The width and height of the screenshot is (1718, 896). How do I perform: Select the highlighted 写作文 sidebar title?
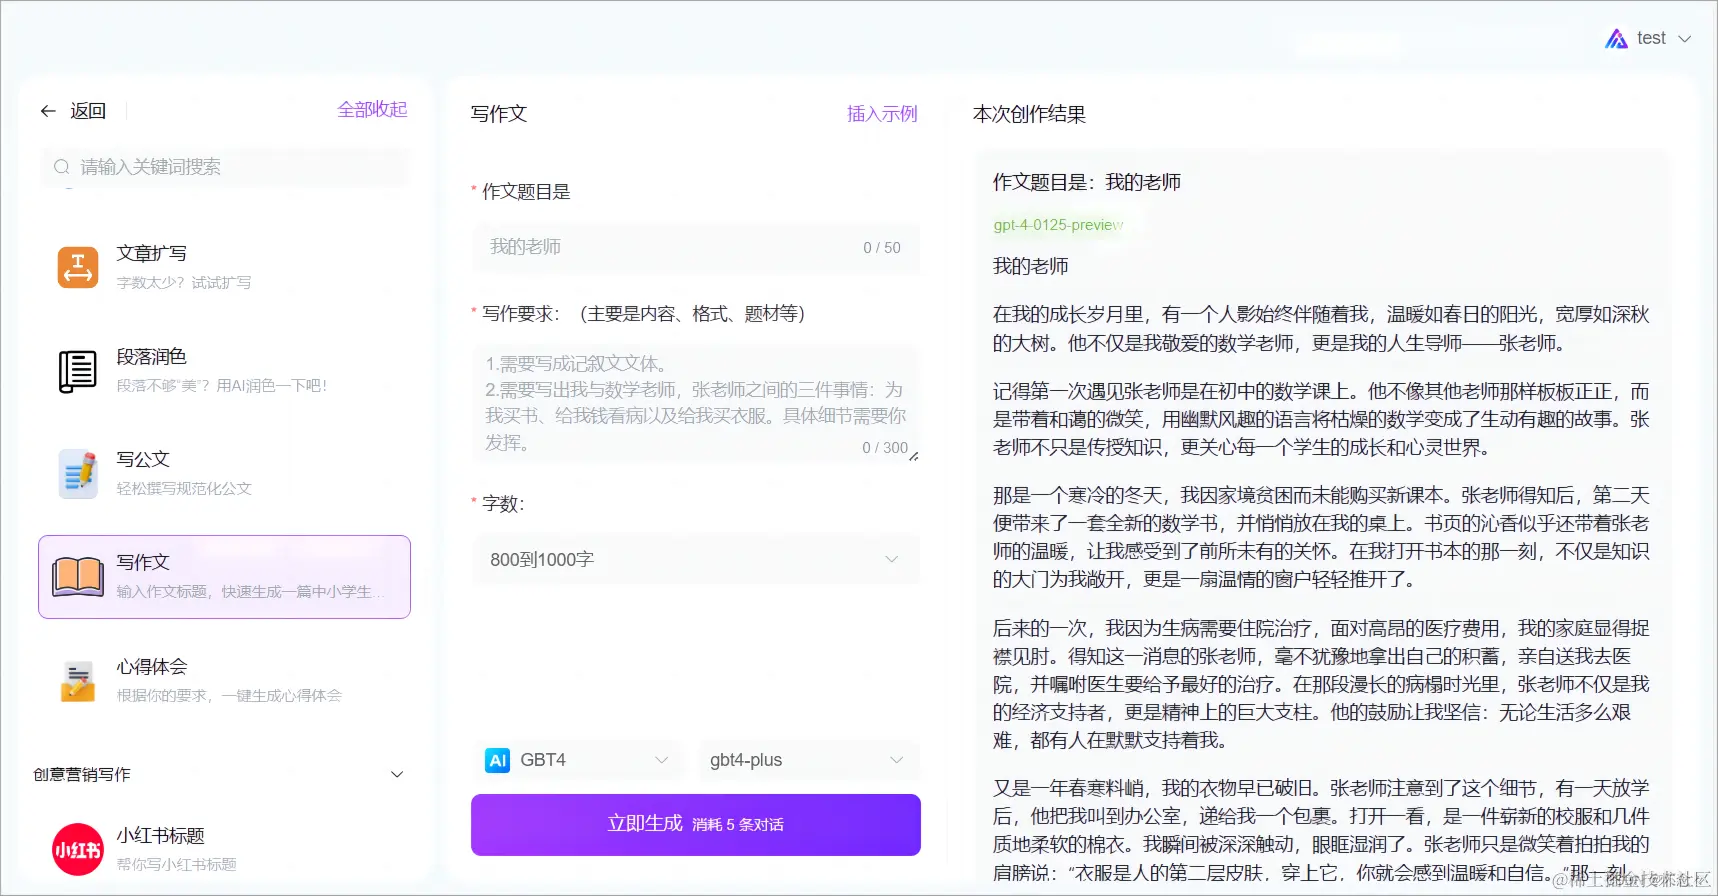(143, 563)
